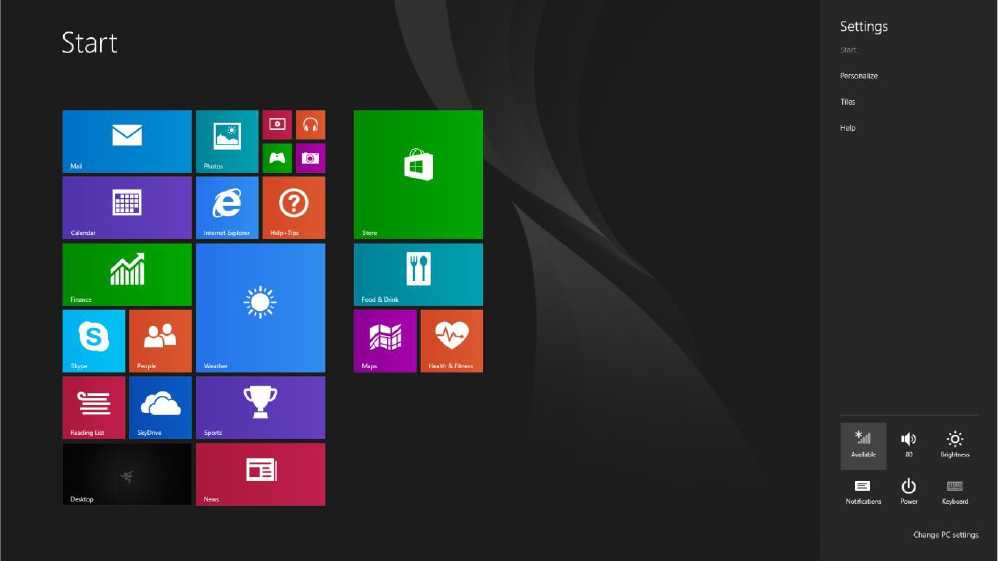Open the Sports tile
This screenshot has height=561, width=998.
pyautogui.click(x=260, y=408)
